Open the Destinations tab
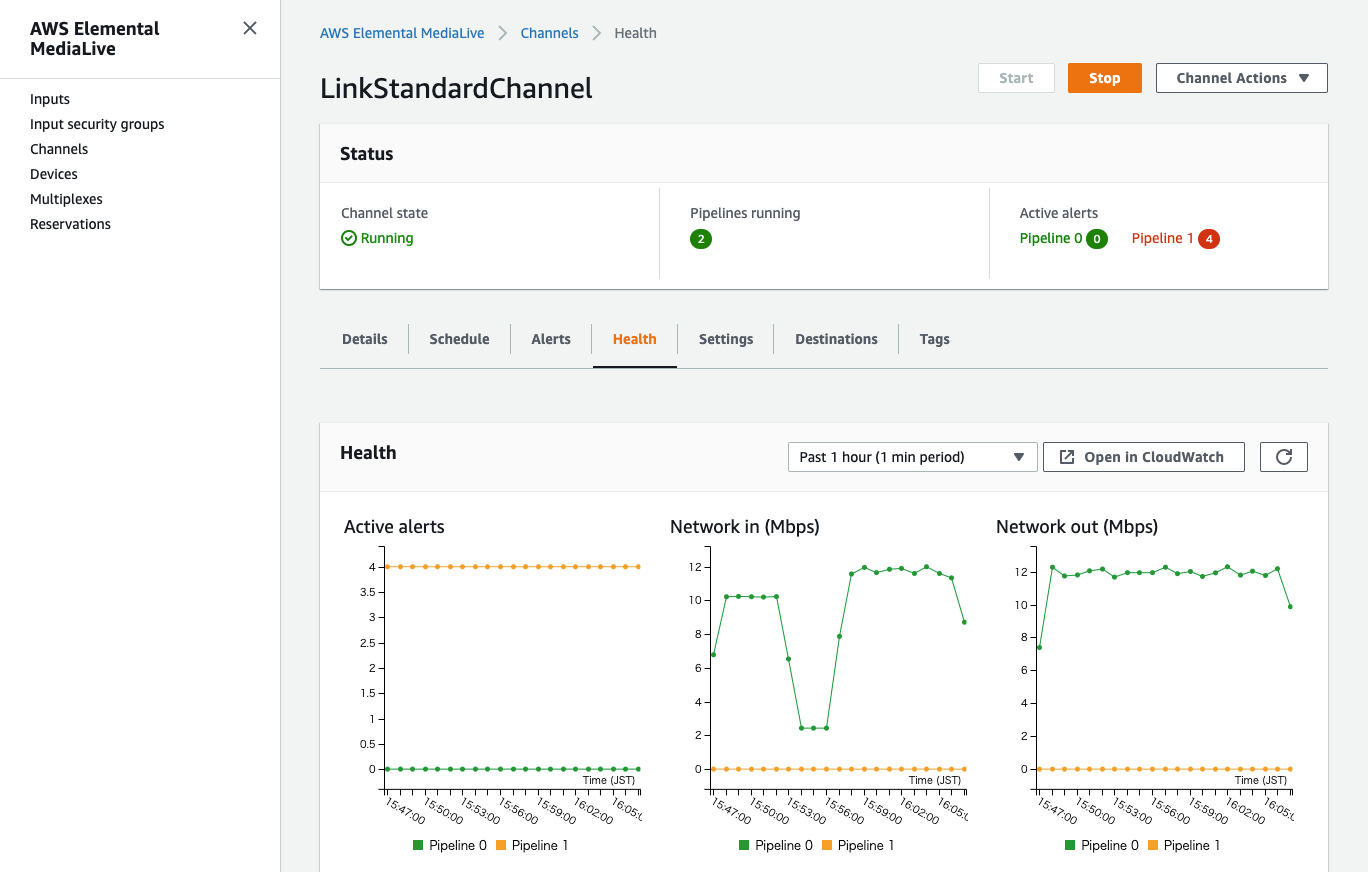The height and width of the screenshot is (872, 1368). click(x=836, y=339)
